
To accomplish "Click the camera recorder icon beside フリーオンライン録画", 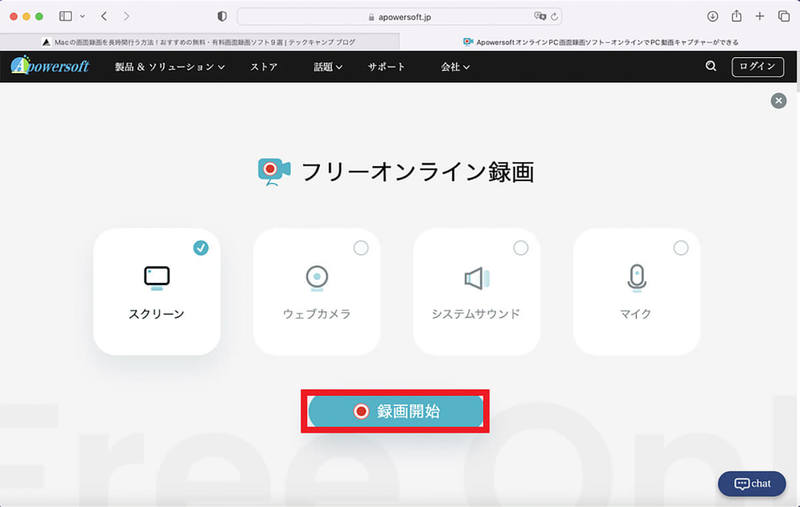I will tap(274, 172).
